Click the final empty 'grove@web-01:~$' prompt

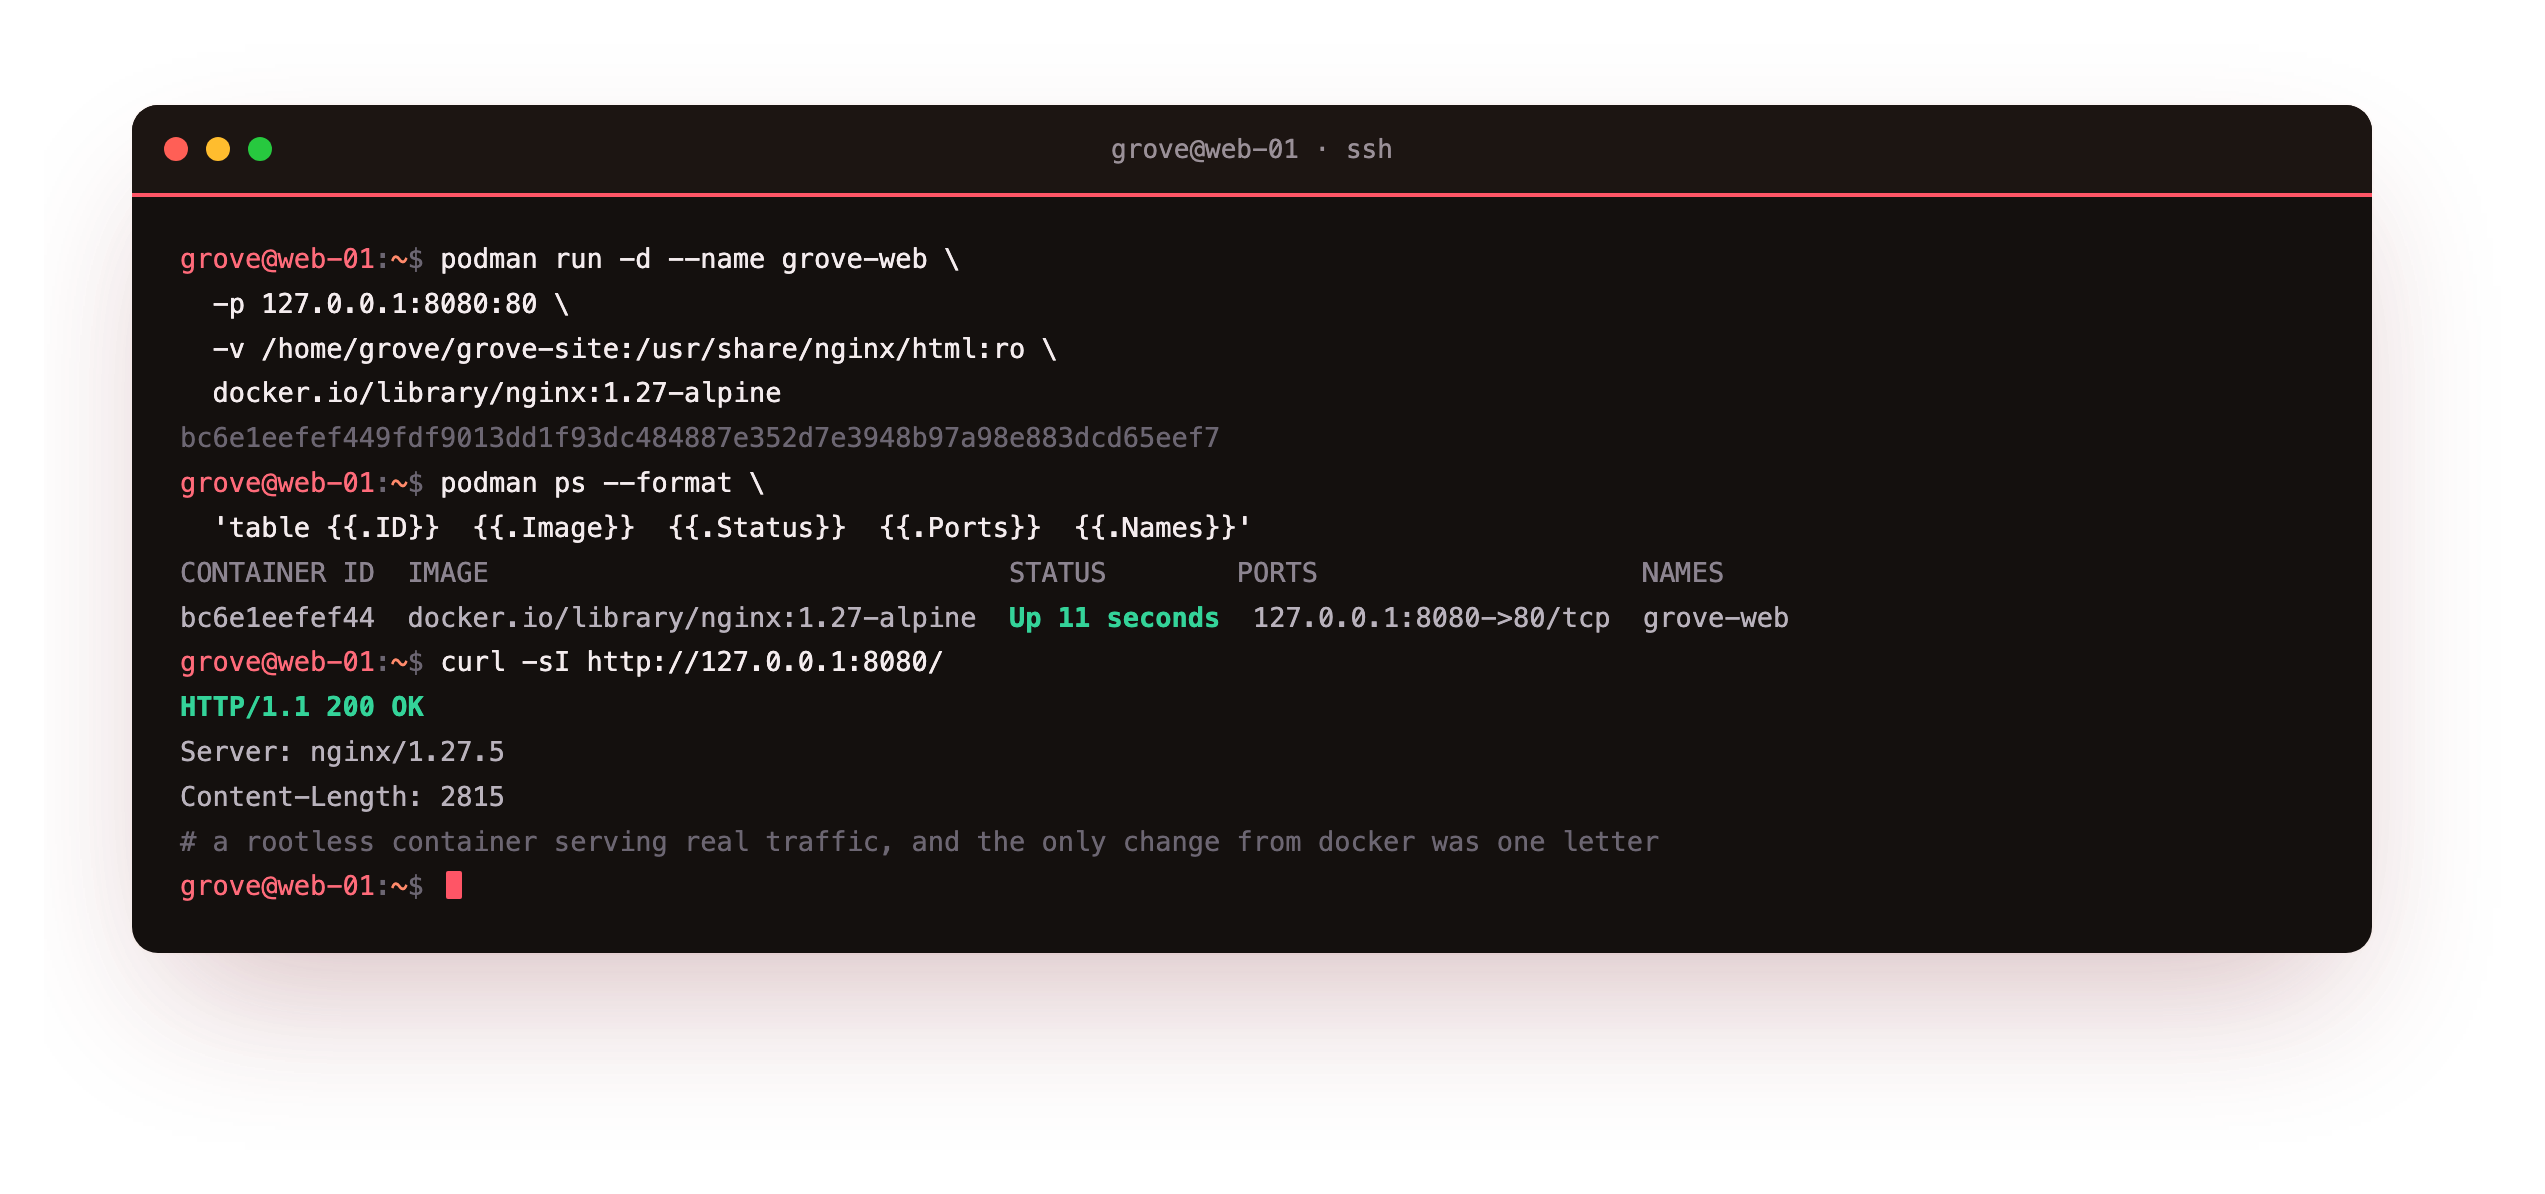301,886
